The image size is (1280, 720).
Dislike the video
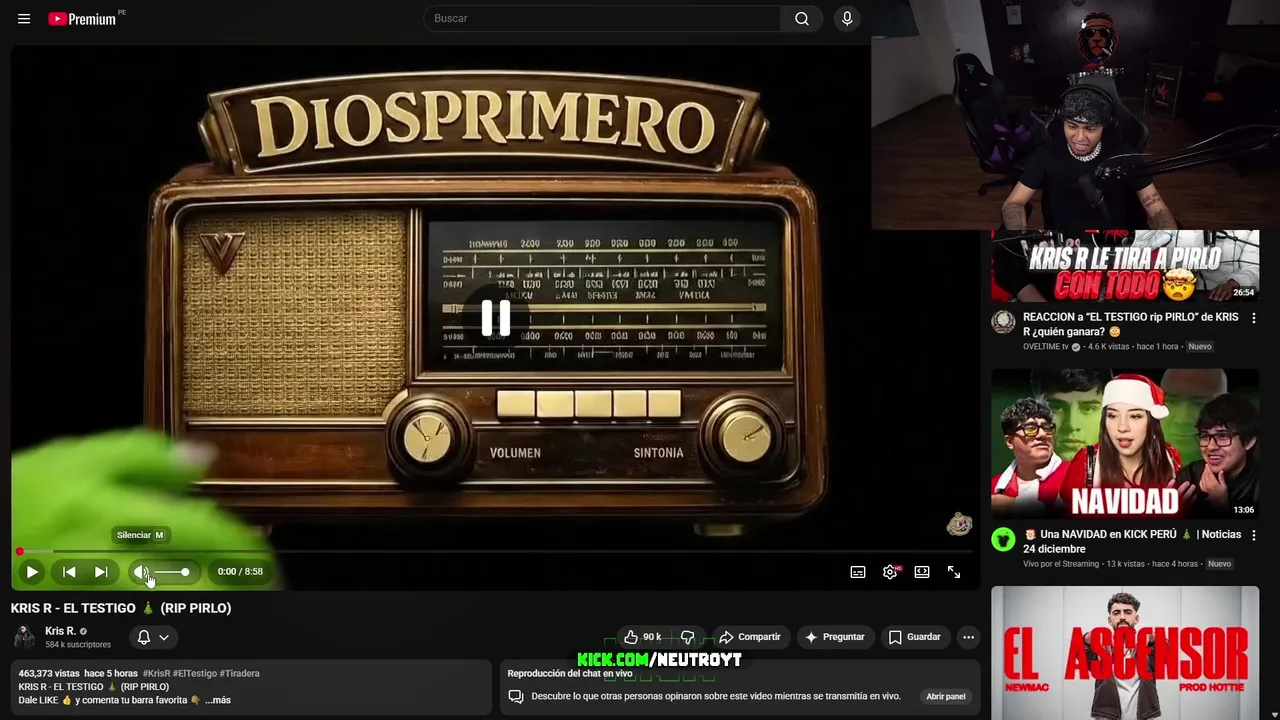pos(688,637)
